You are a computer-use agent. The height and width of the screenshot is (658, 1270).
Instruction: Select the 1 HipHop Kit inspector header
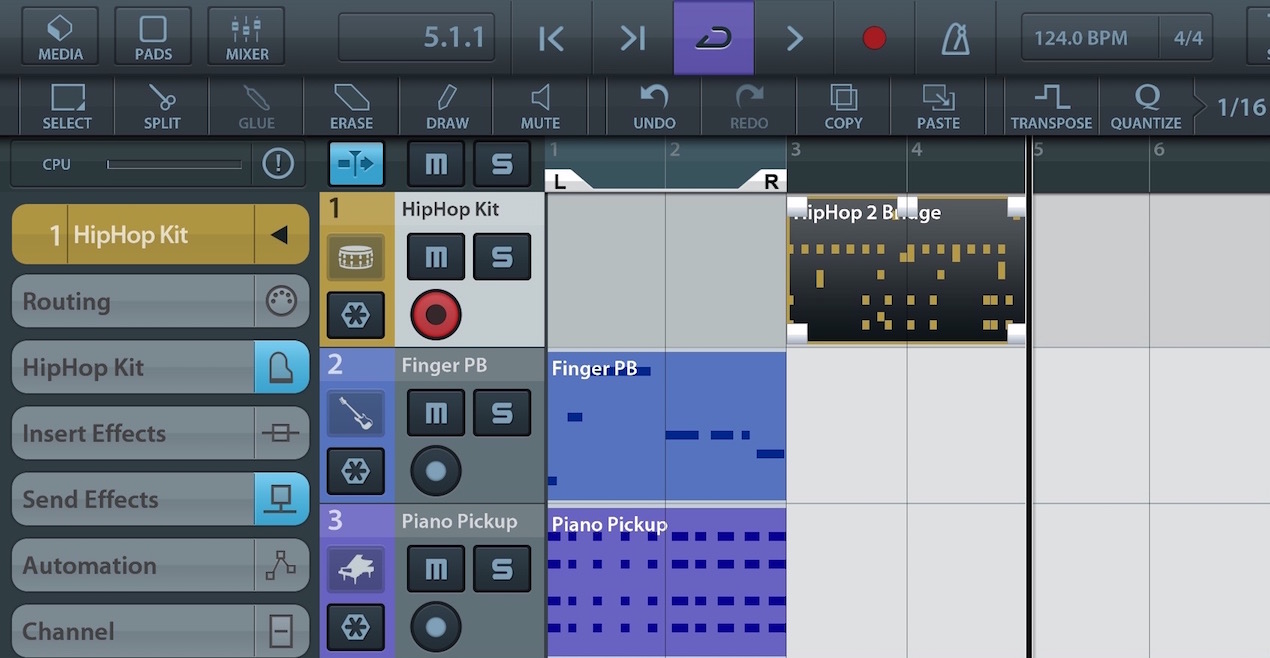point(160,235)
